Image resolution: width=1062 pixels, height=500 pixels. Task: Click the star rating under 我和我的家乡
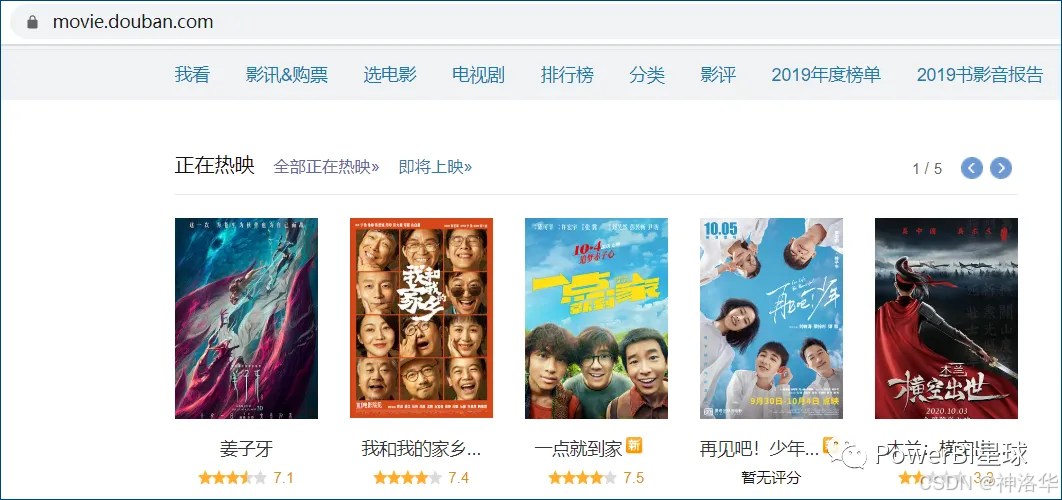point(407,478)
